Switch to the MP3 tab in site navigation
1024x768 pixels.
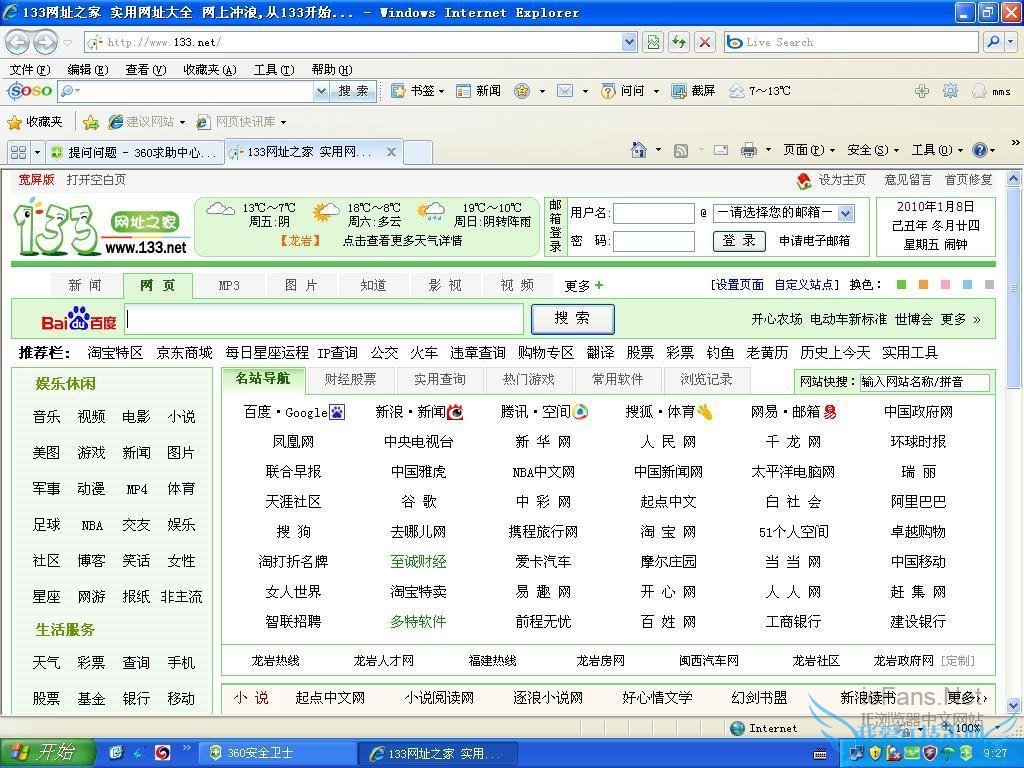click(229, 285)
